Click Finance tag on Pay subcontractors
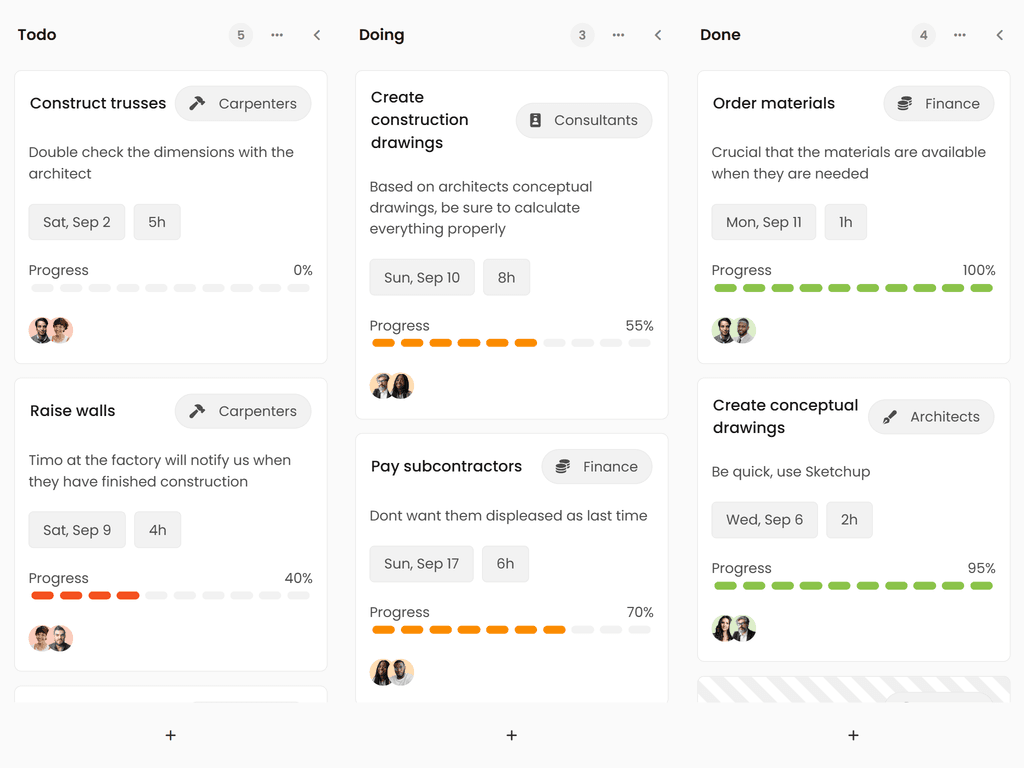Screen dimensions: 1024x768 pyautogui.click(x=597, y=466)
